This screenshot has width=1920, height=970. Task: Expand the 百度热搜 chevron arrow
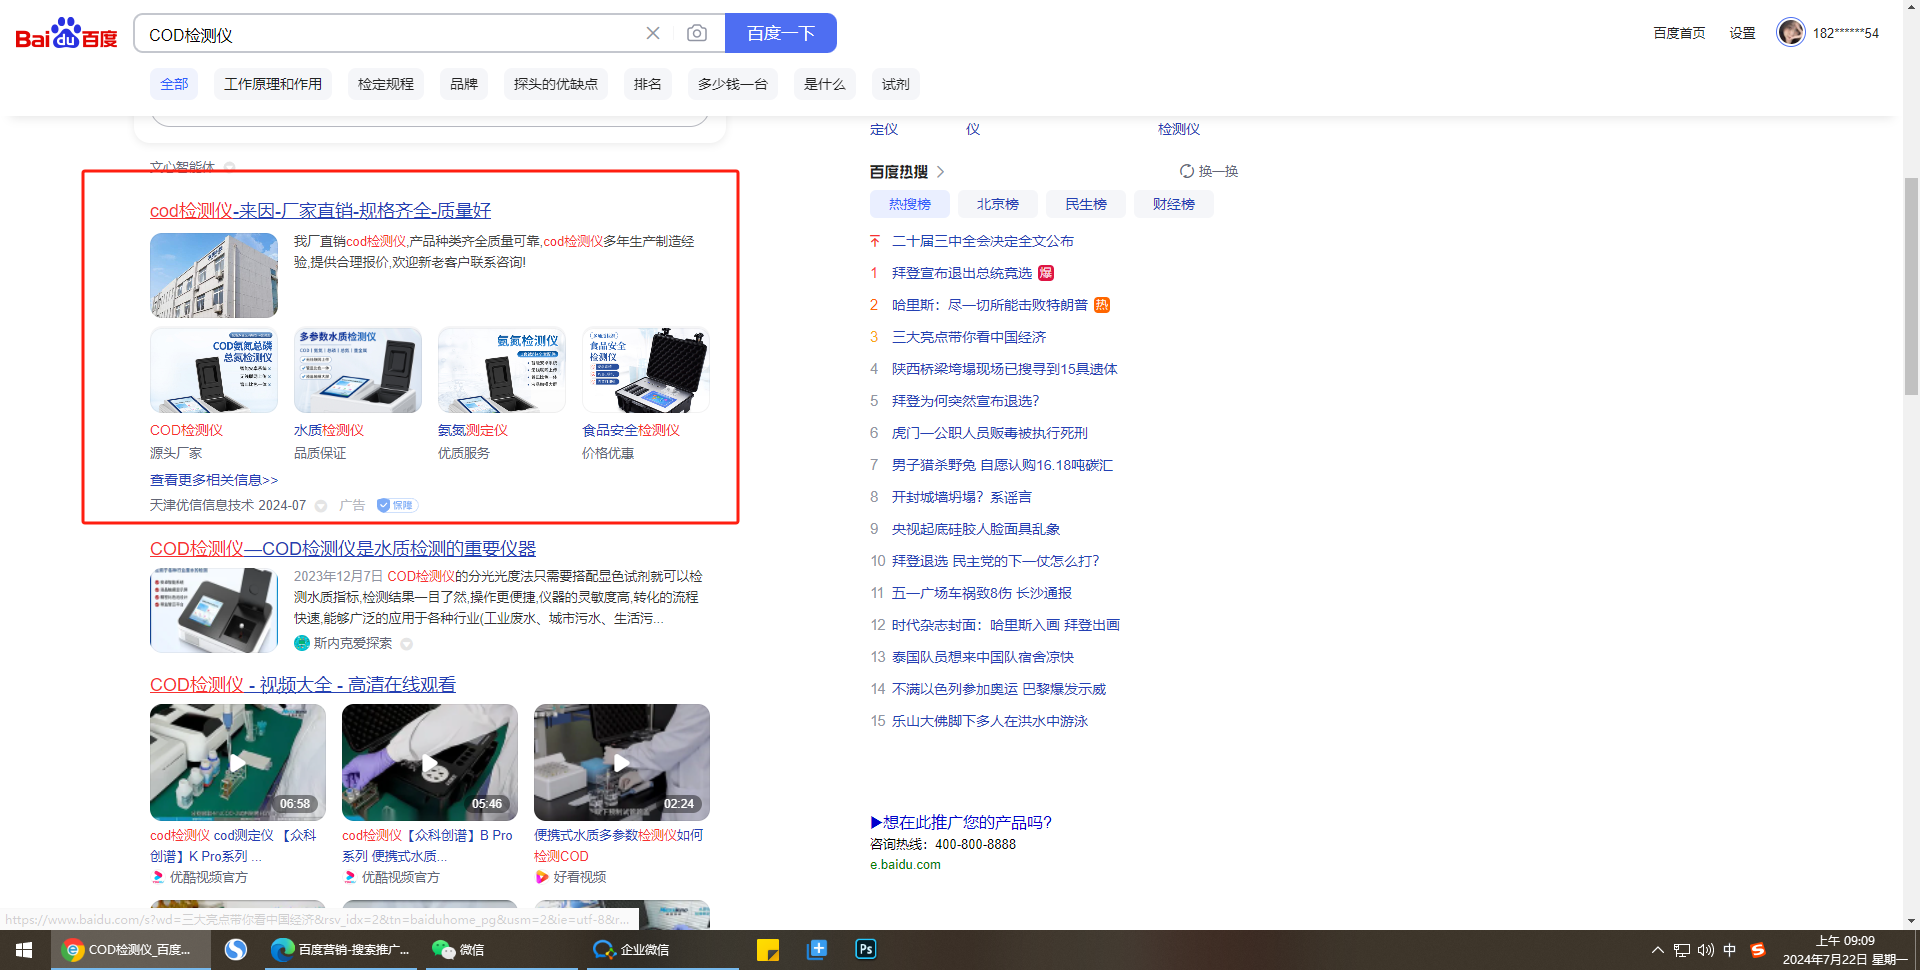click(x=941, y=172)
